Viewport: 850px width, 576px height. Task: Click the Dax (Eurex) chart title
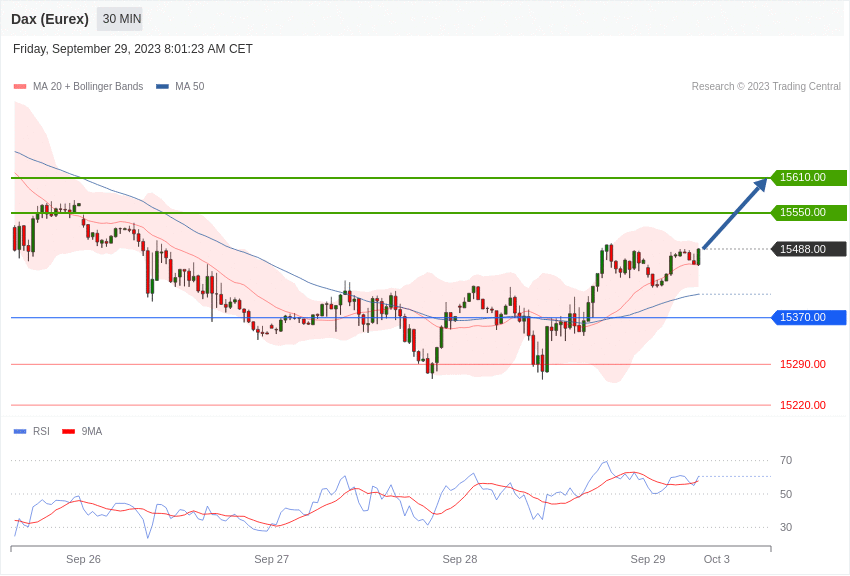(x=50, y=19)
